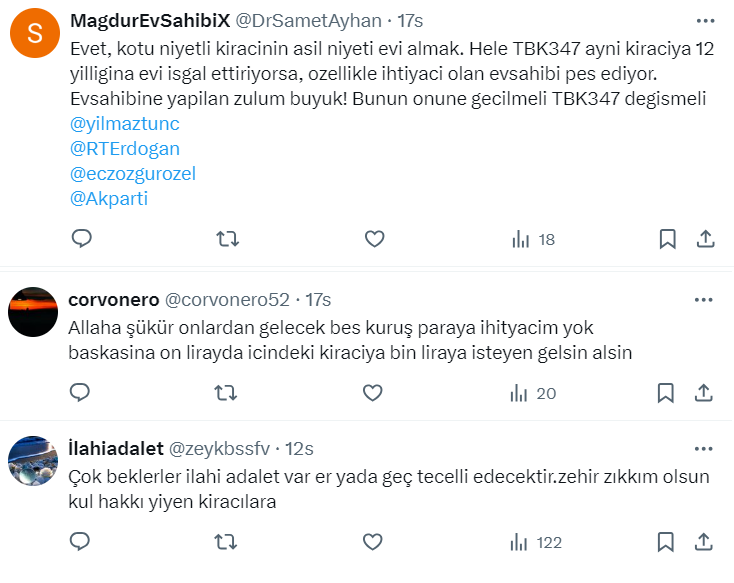734x583 pixels.
Task: Share the İlahiadalet tweet
Action: click(x=704, y=542)
